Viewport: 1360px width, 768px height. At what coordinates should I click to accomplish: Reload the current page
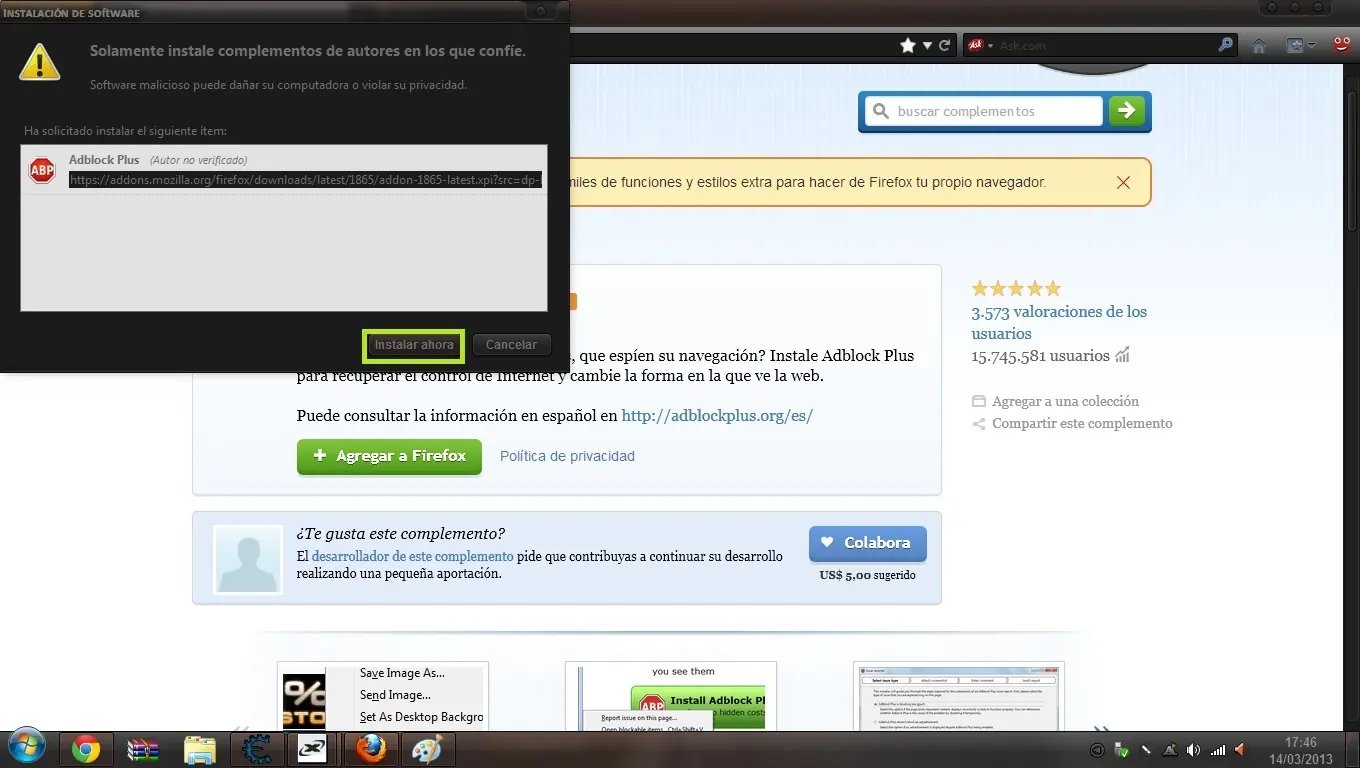click(x=944, y=45)
